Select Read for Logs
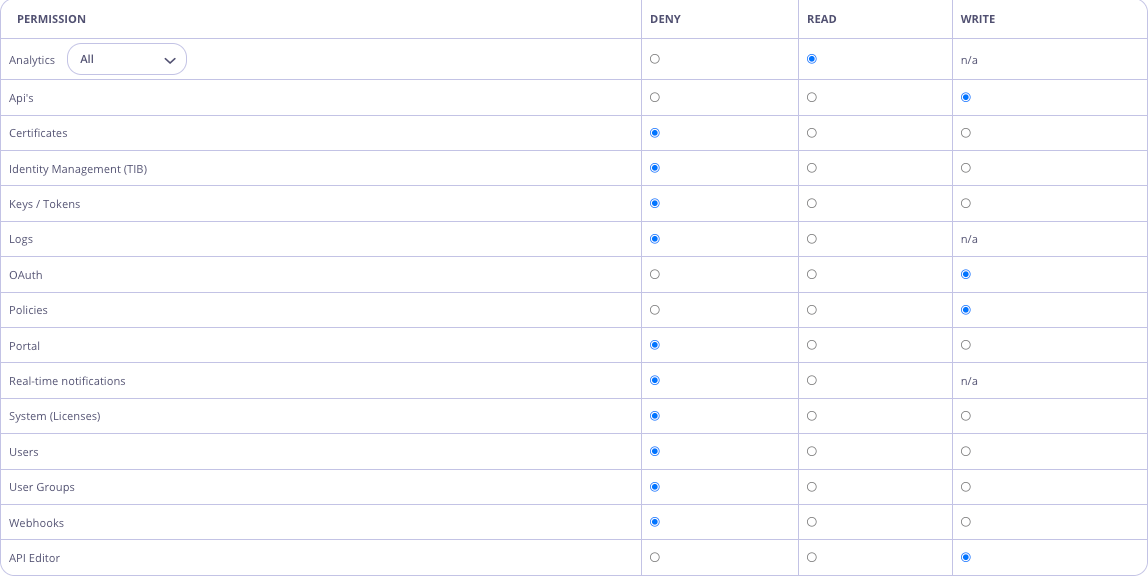 811,239
